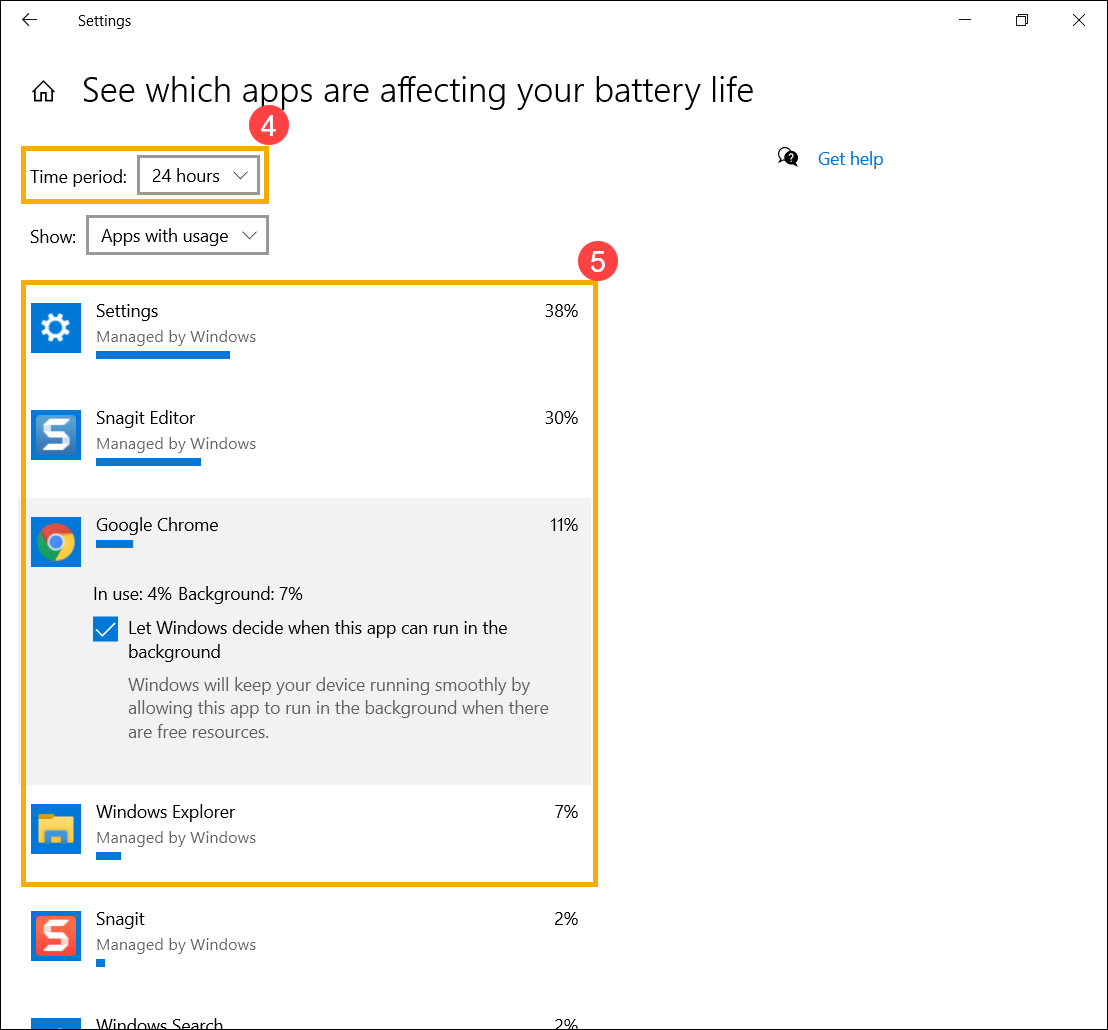Select the Settings app name text
Screen dimensions: 1108x1030
(127, 311)
